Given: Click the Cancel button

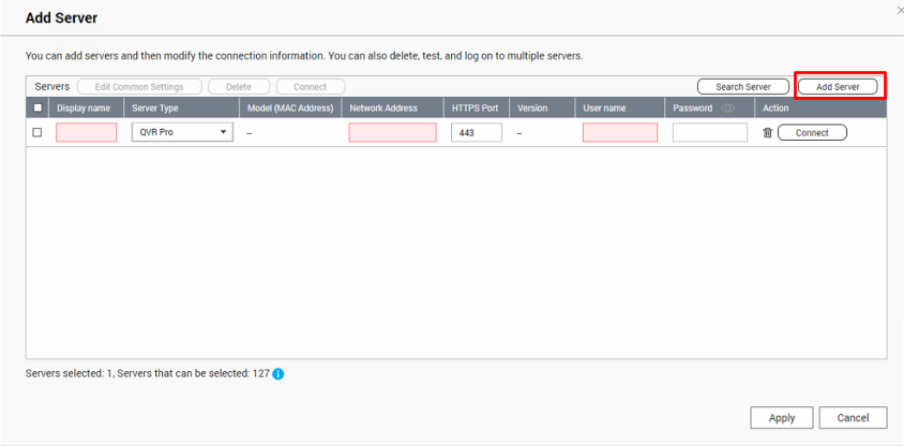Looking at the screenshot, I should 853,418.
